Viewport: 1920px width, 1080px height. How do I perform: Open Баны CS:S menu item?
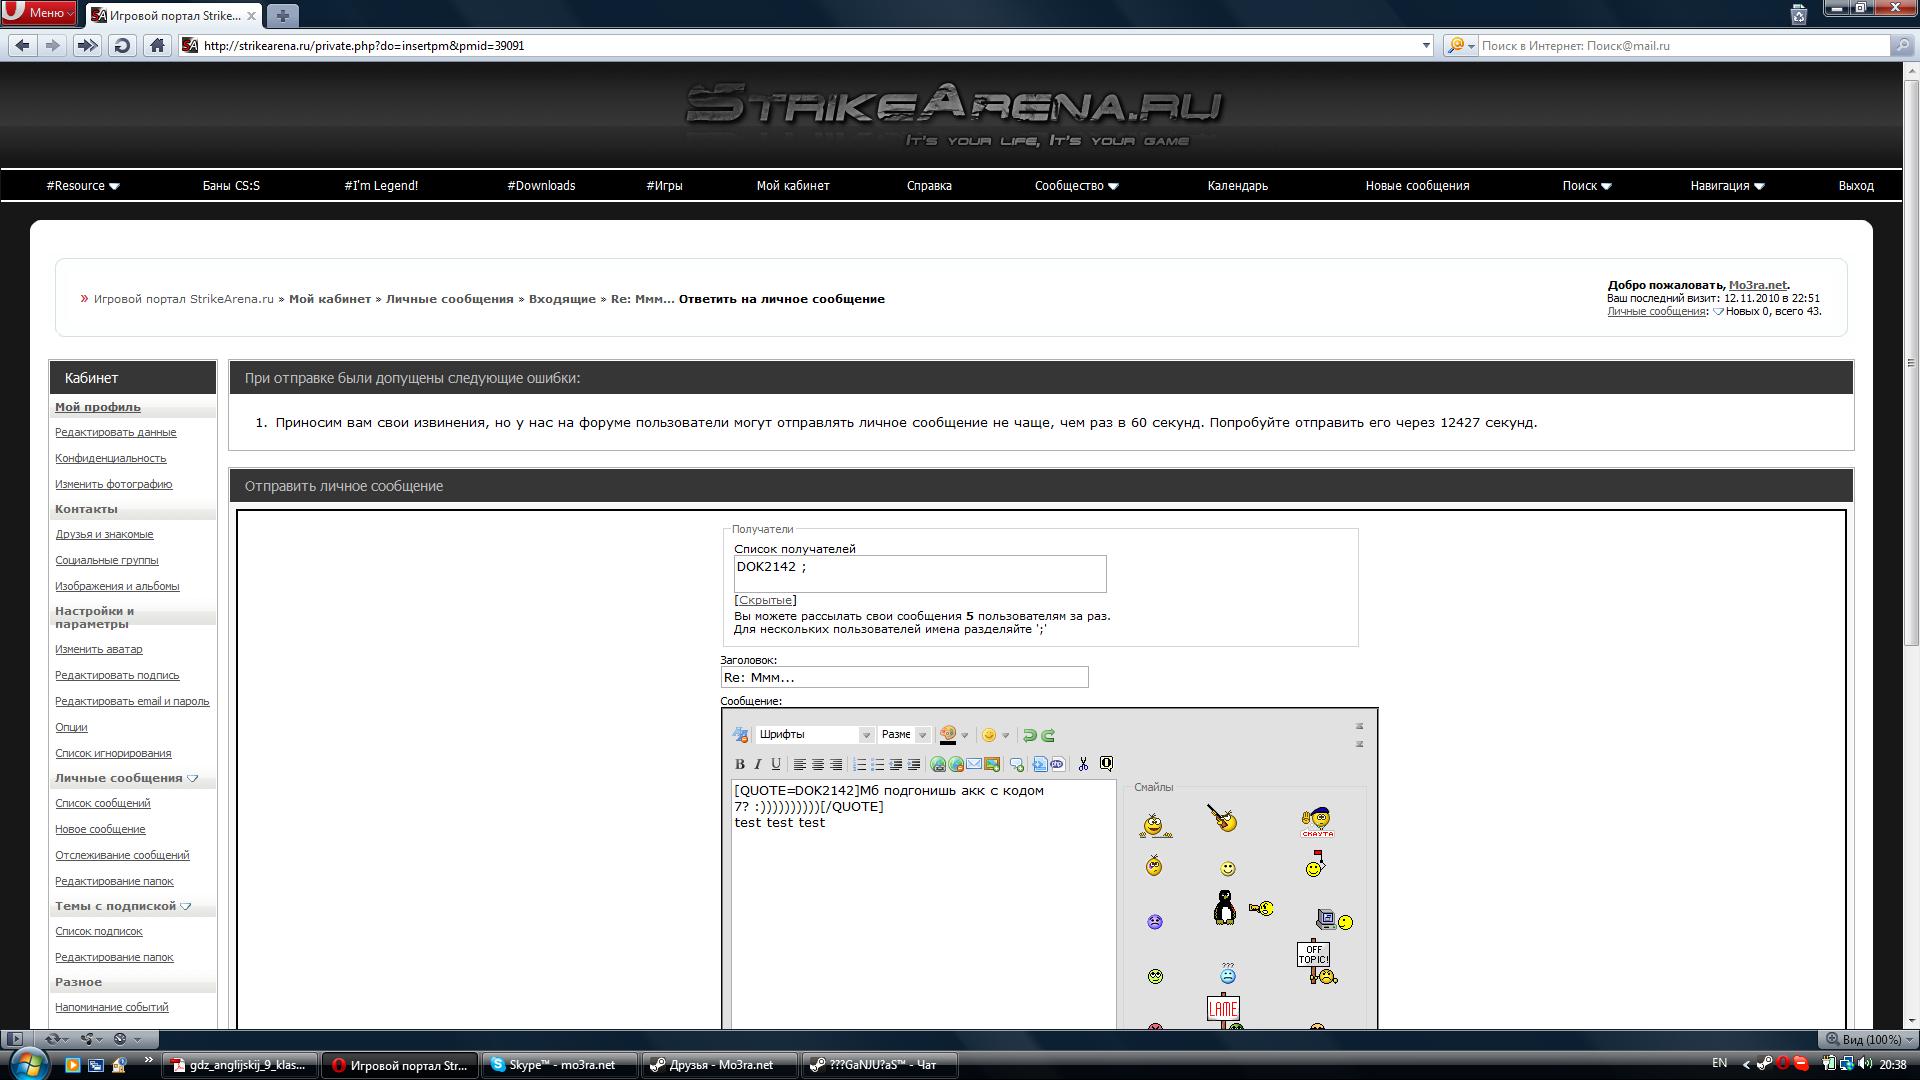[231, 186]
